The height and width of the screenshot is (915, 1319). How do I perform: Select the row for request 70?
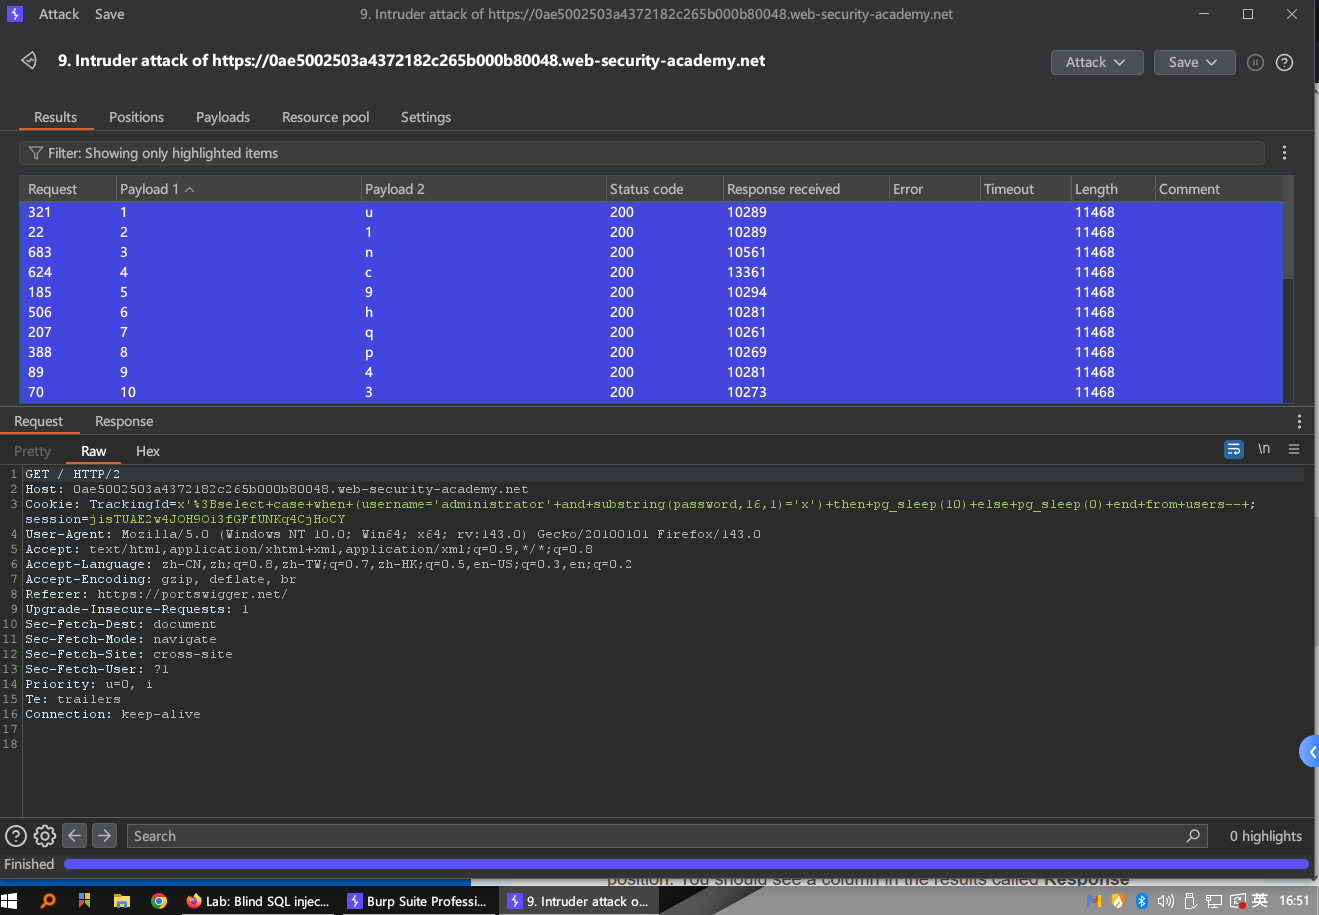tap(651, 392)
